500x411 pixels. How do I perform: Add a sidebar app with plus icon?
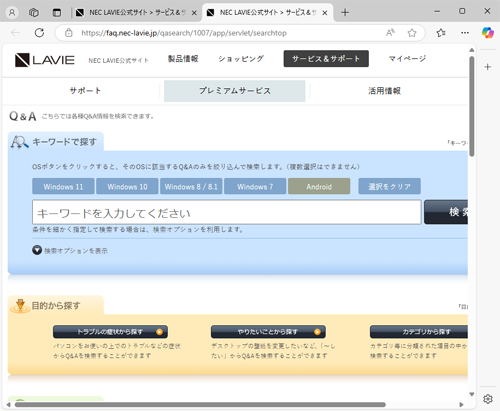pyautogui.click(x=488, y=67)
